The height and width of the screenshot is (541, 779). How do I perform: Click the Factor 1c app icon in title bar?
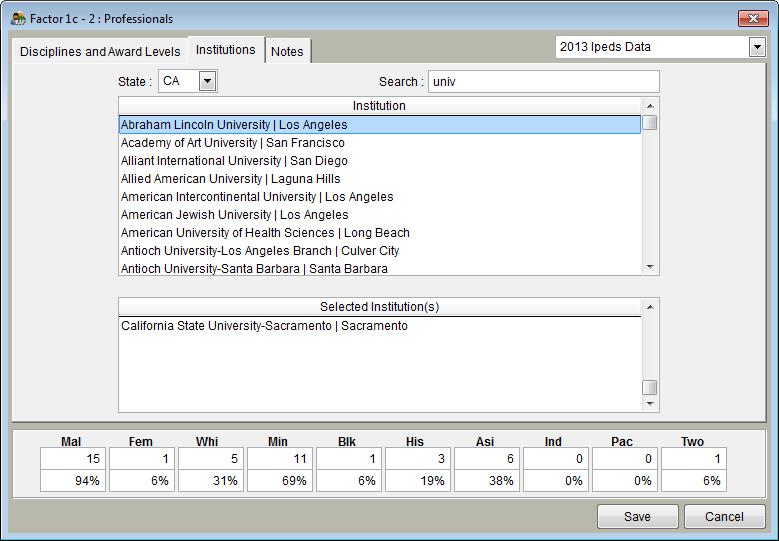click(x=18, y=19)
